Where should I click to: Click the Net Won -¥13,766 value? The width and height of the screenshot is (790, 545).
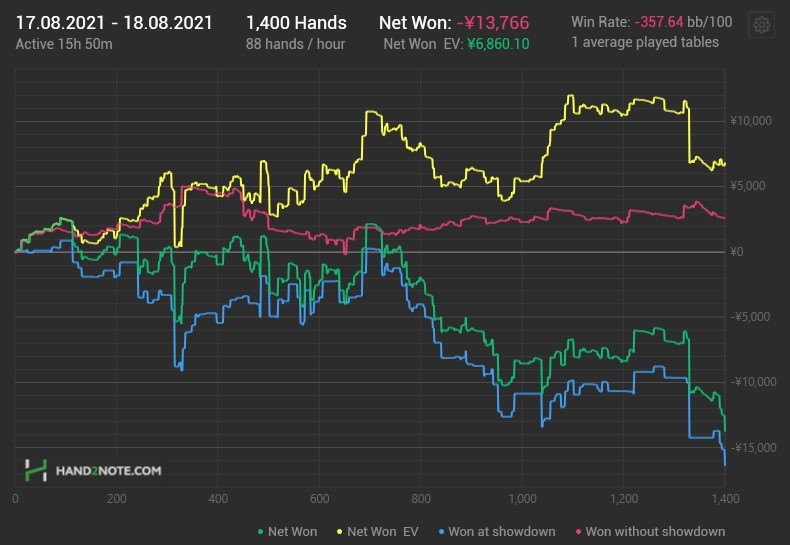pos(499,22)
